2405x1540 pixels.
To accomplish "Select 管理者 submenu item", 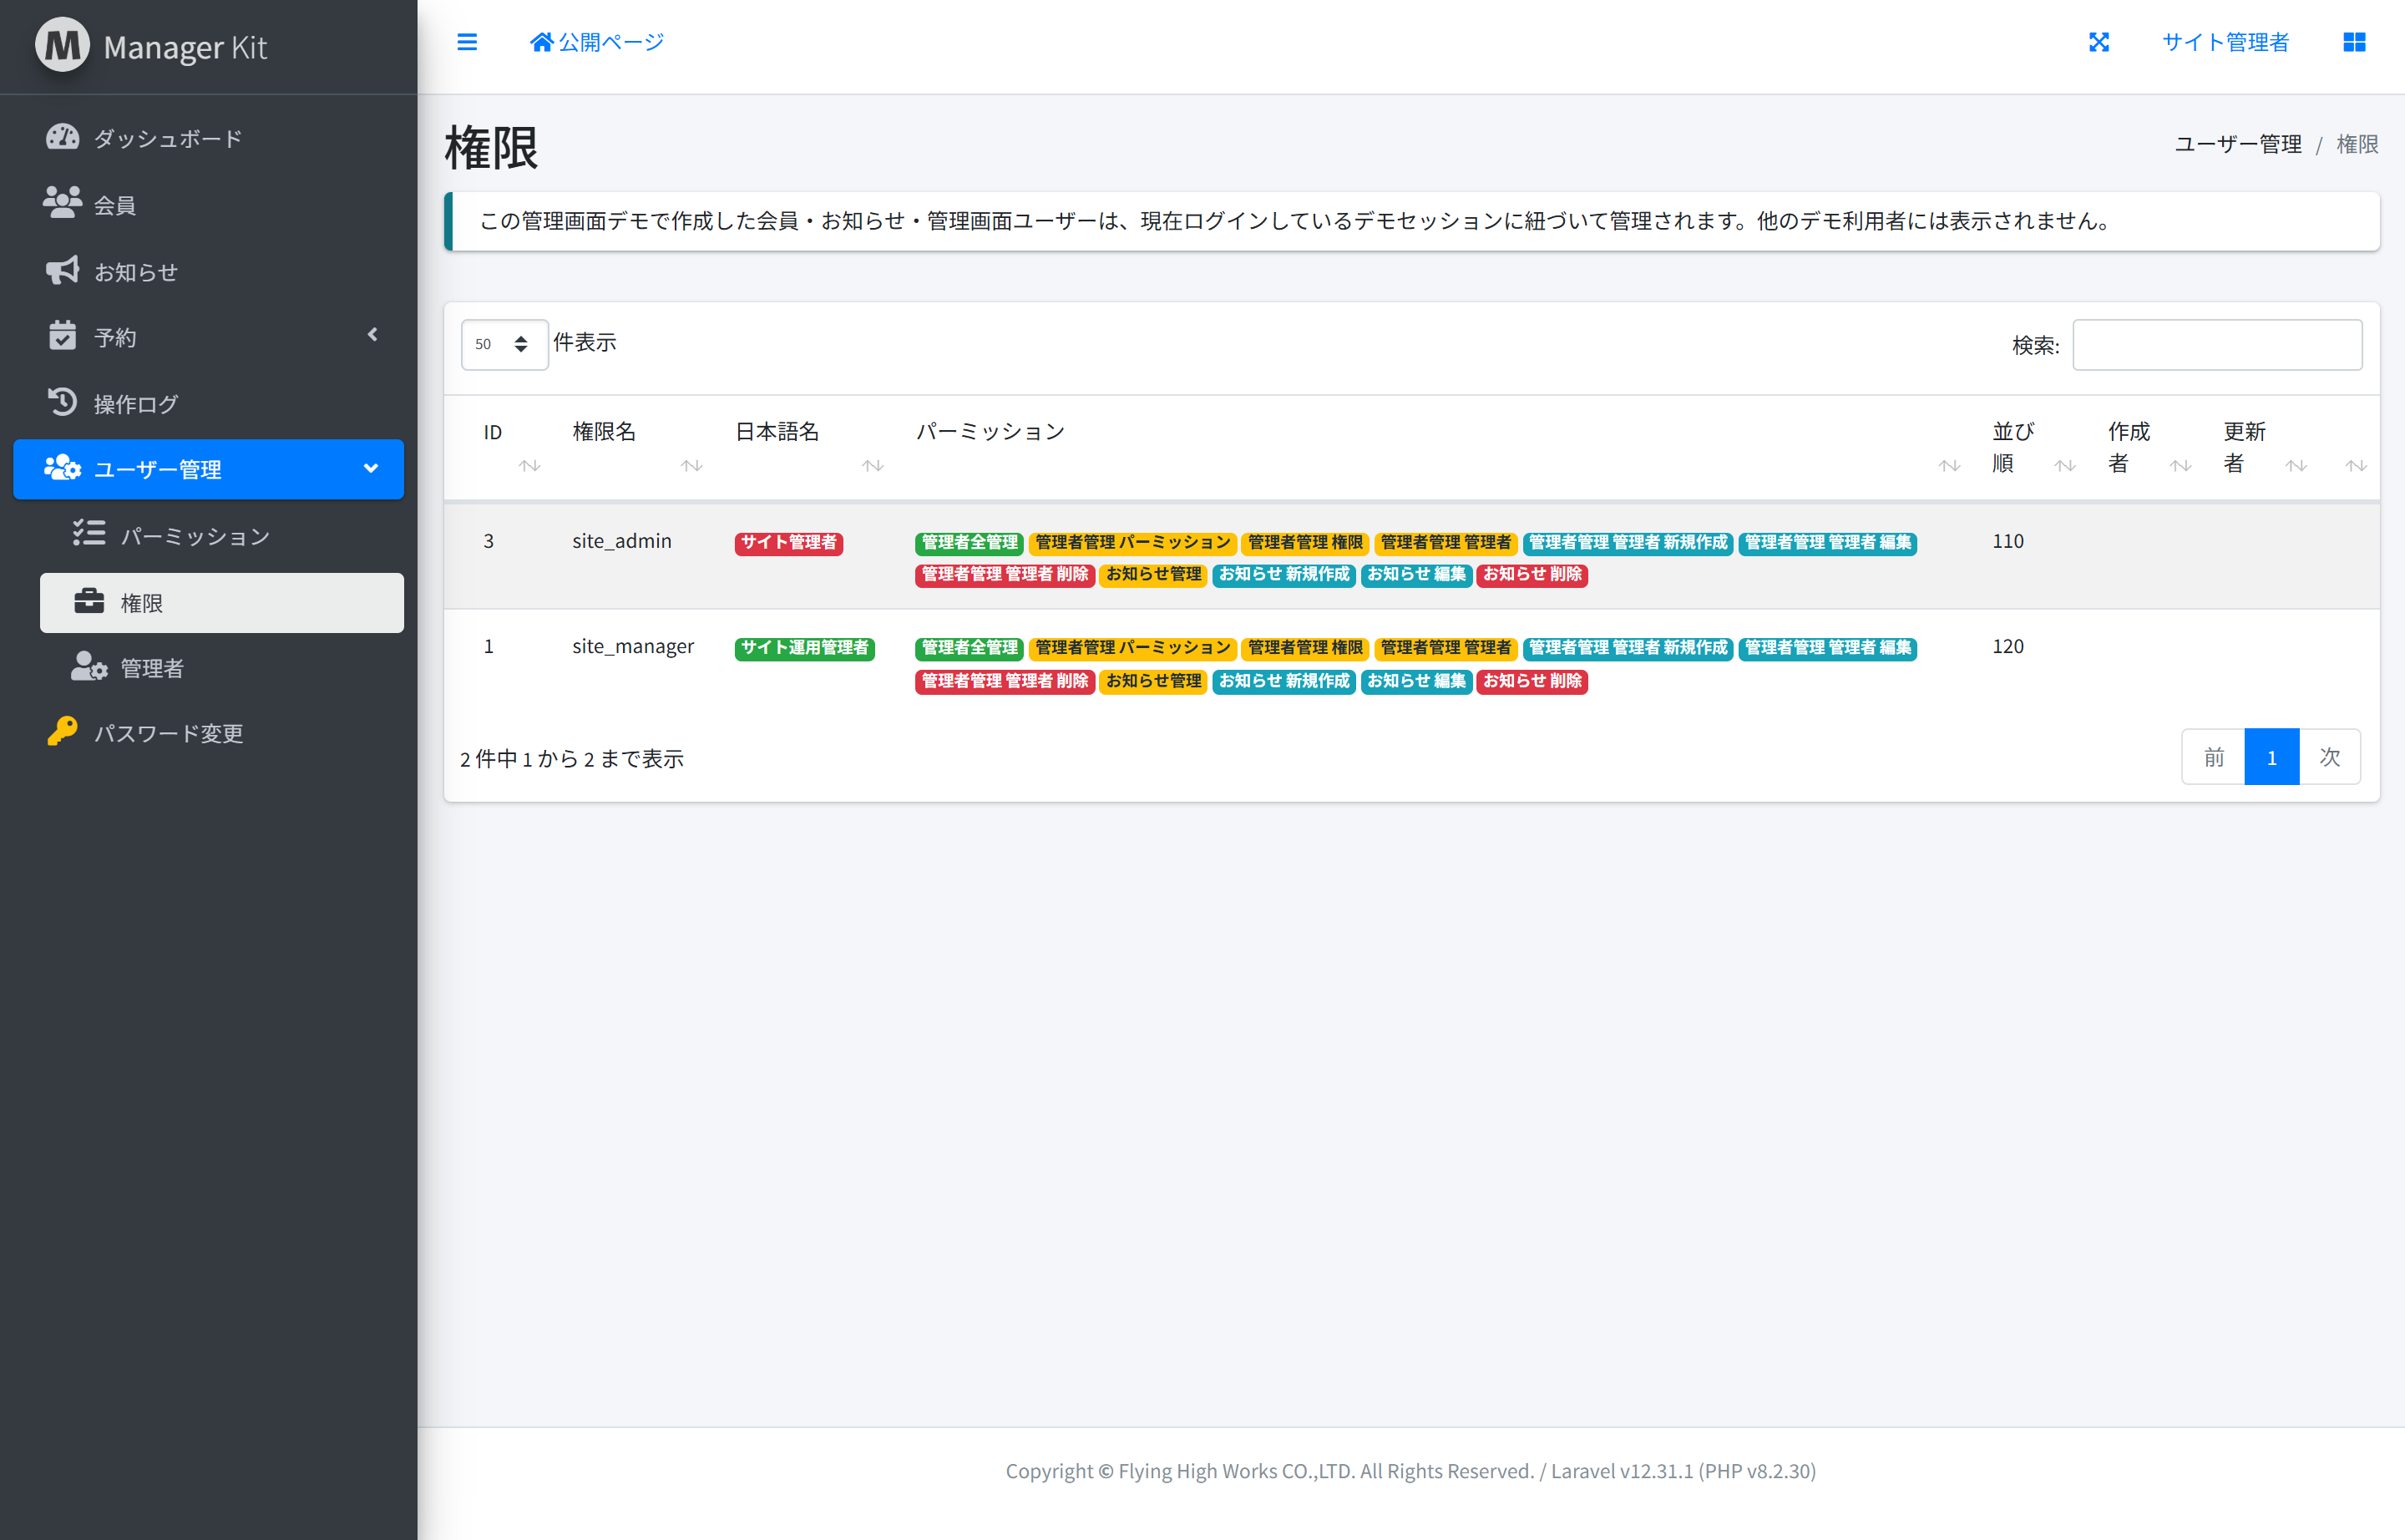I will (x=221, y=668).
